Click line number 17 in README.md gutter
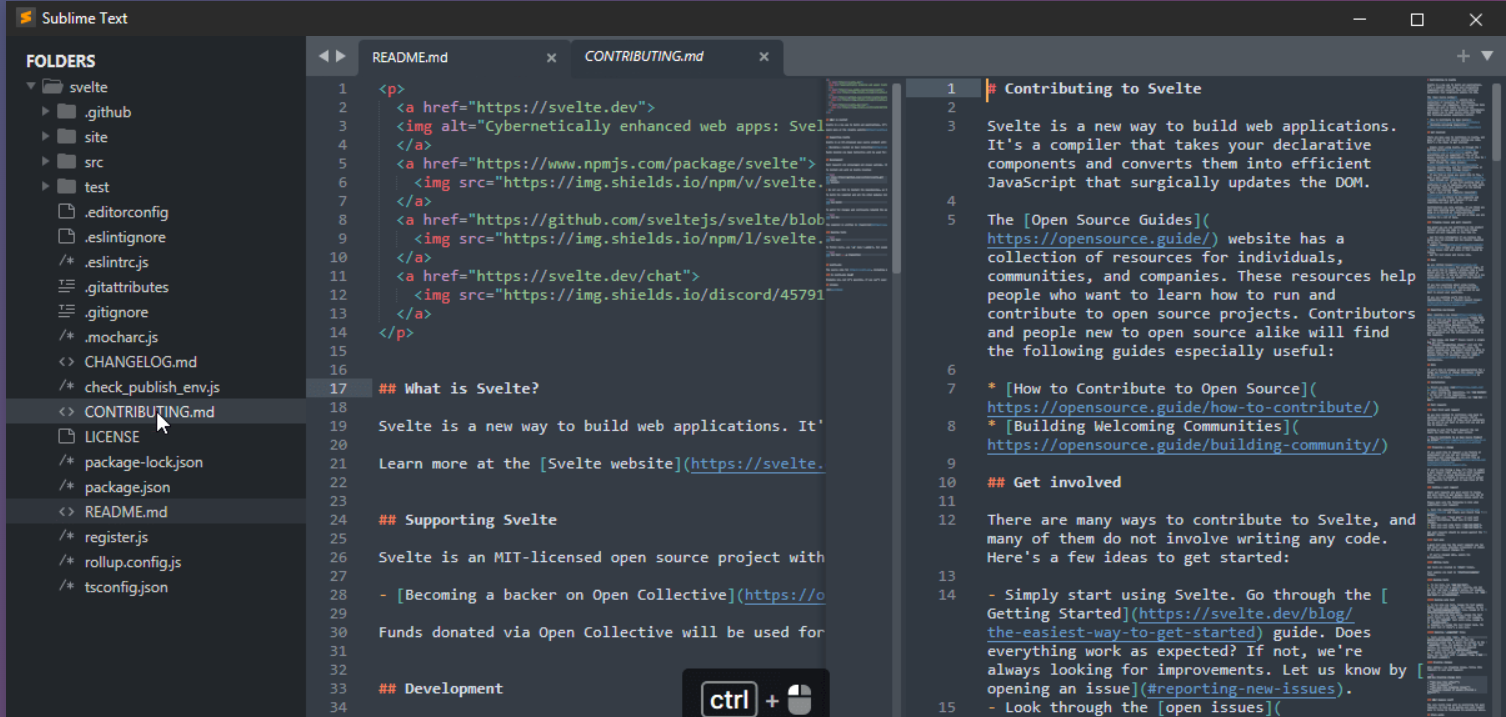 pos(337,388)
